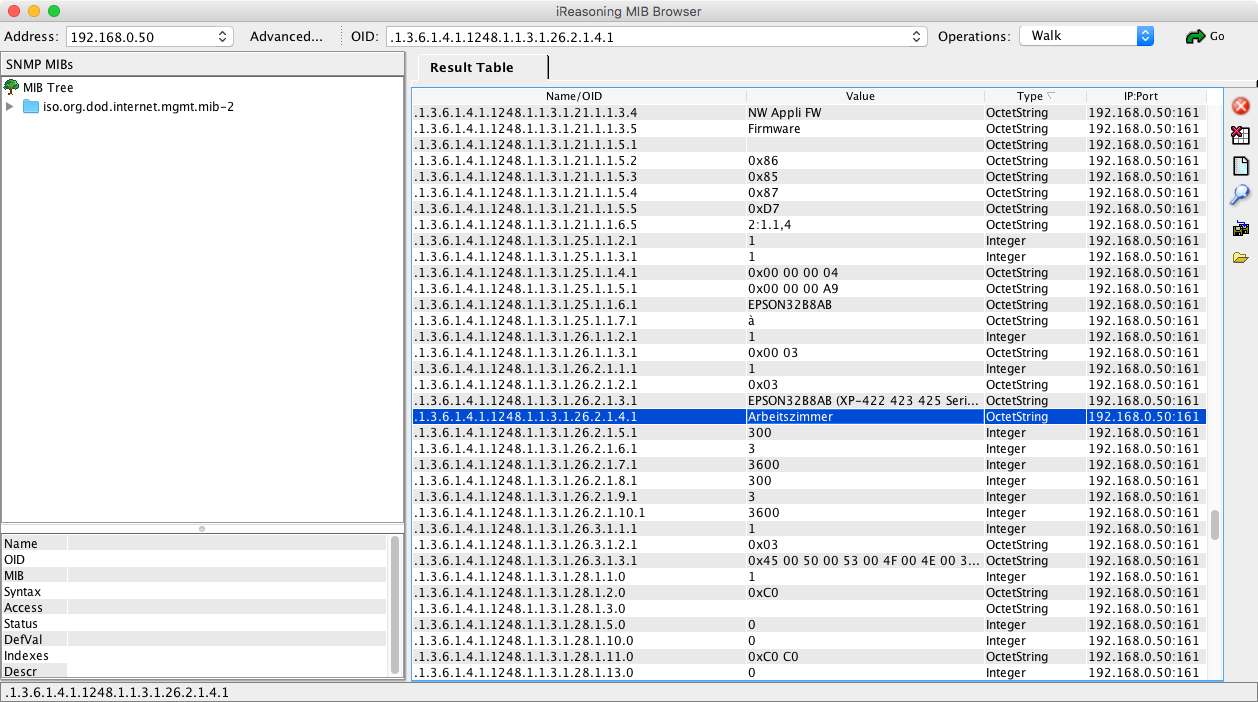The width and height of the screenshot is (1258, 702).
Task: Sort by the Type column header
Action: click(1034, 96)
